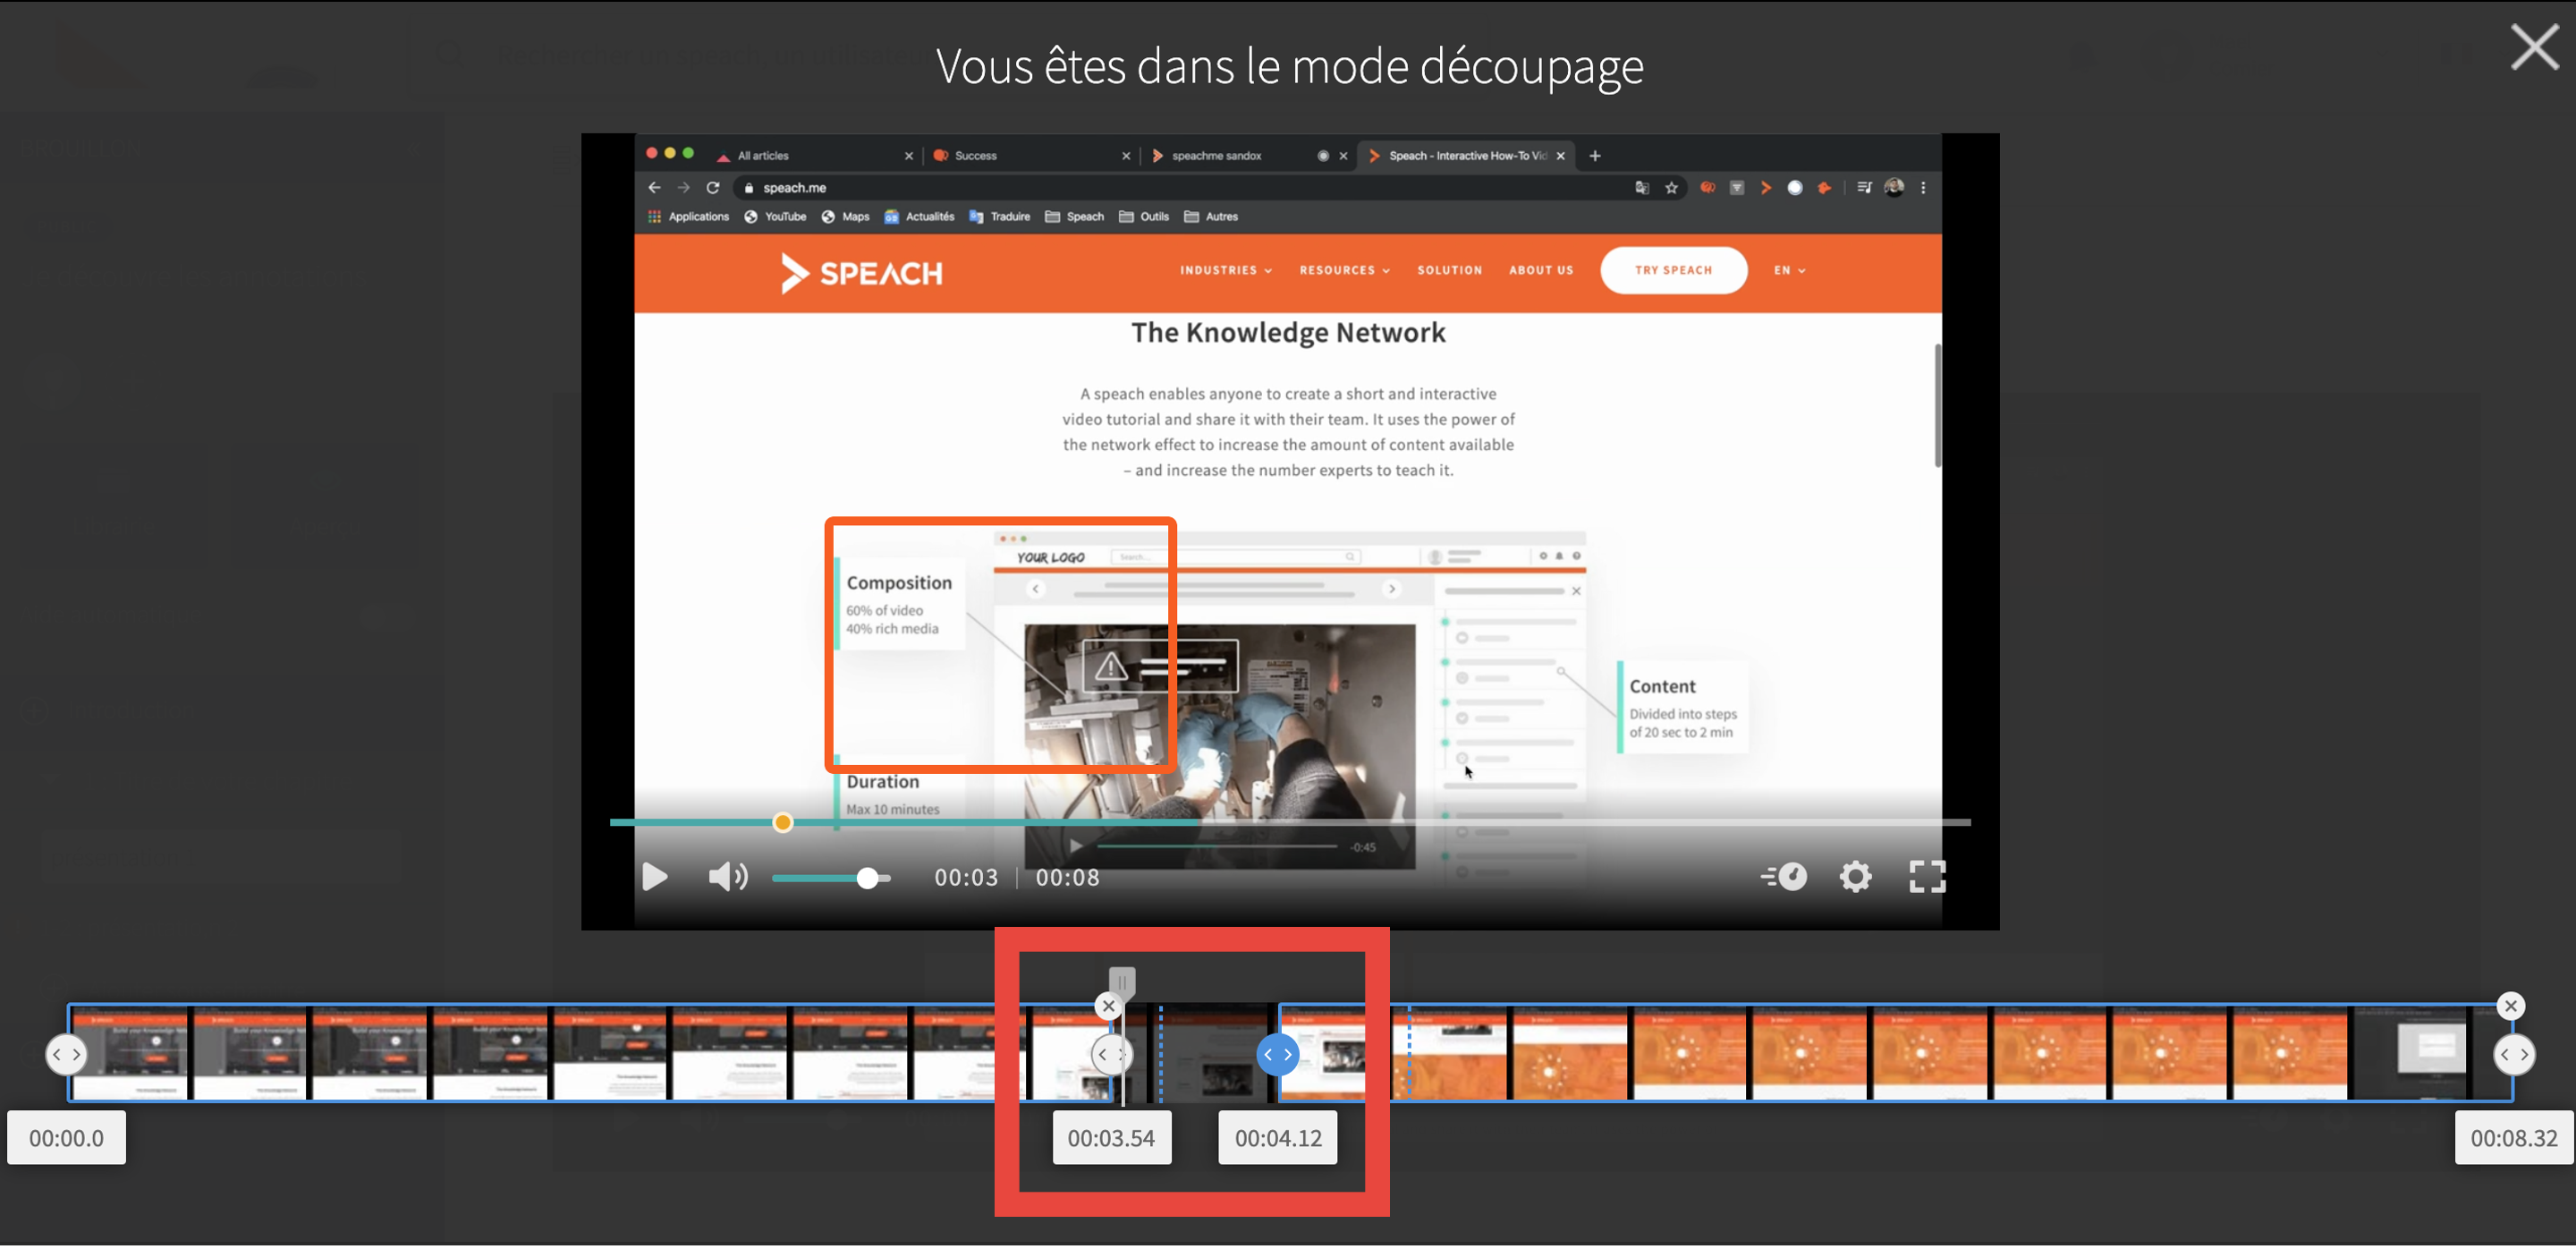
Task: Open Maps bookmark in the video frame
Action: [x=845, y=216]
